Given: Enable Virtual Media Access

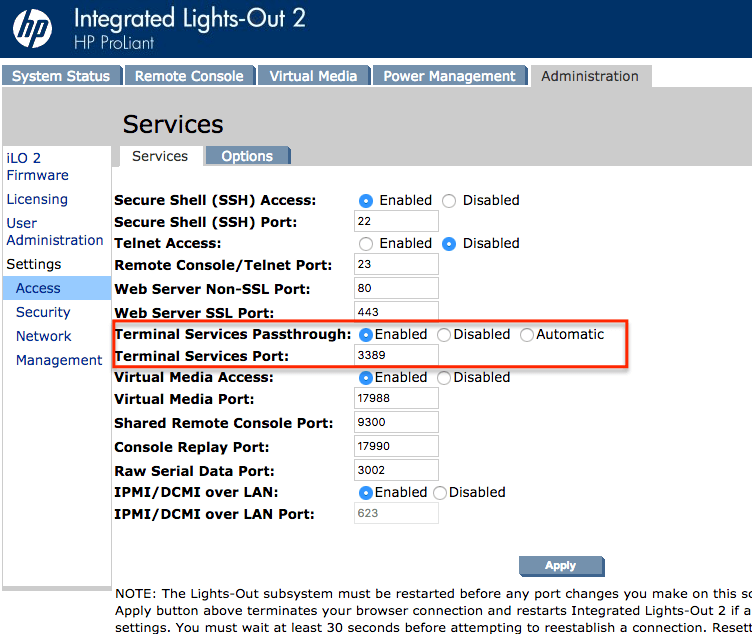Looking at the screenshot, I should (x=365, y=378).
